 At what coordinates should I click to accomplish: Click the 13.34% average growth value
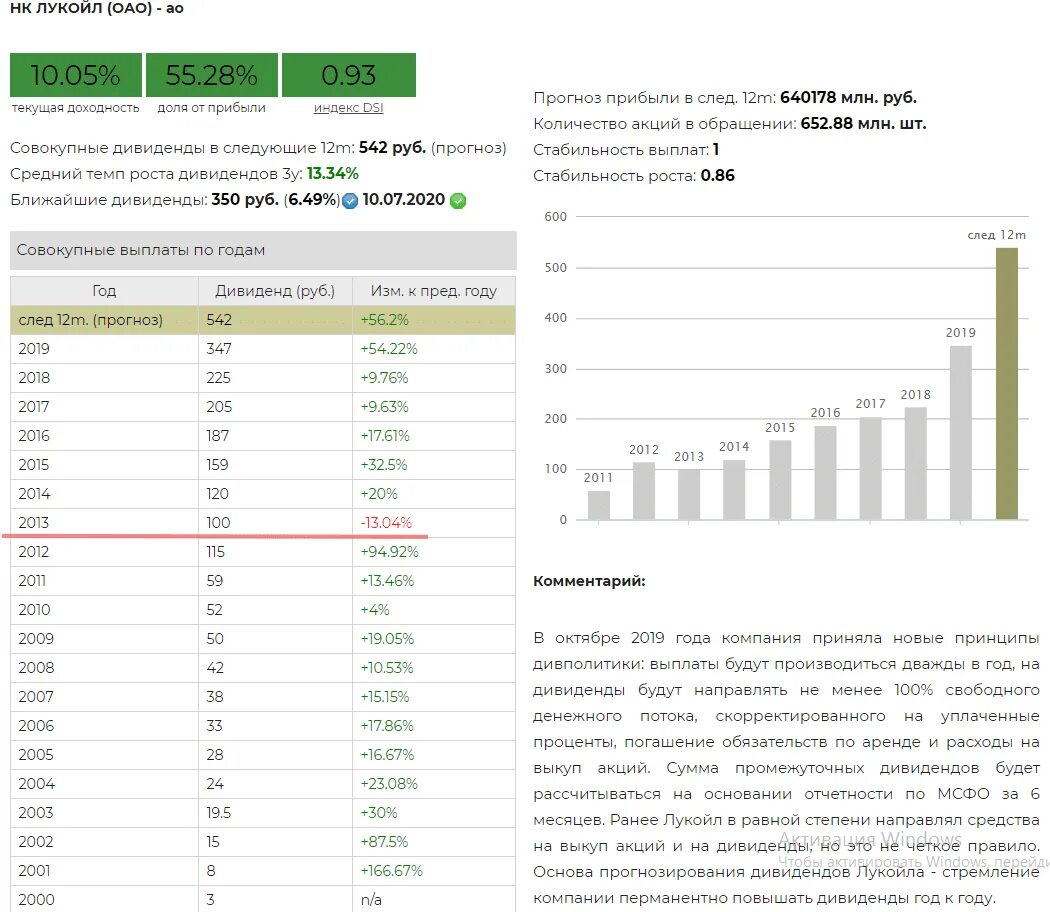point(333,174)
